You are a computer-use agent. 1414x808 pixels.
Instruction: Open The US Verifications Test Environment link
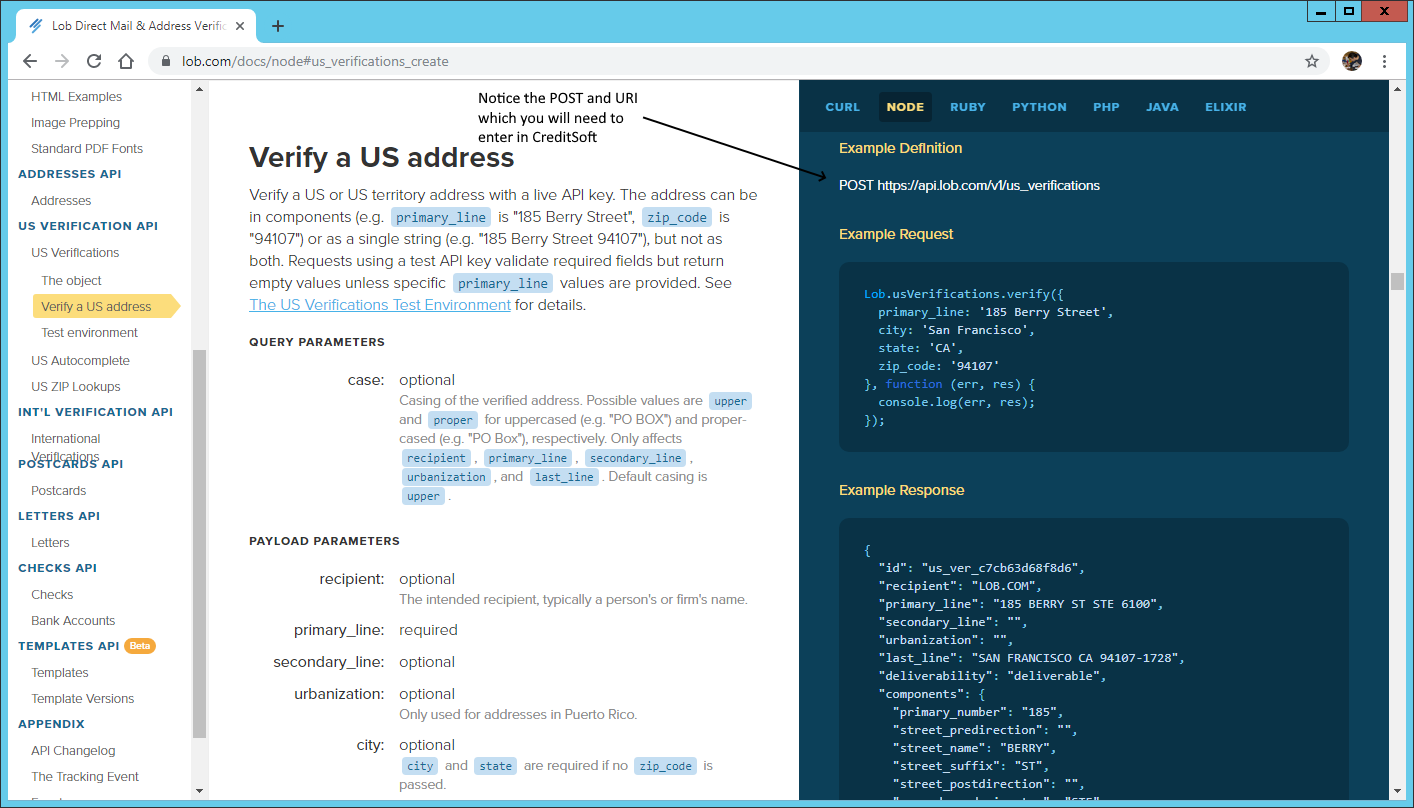coord(380,305)
